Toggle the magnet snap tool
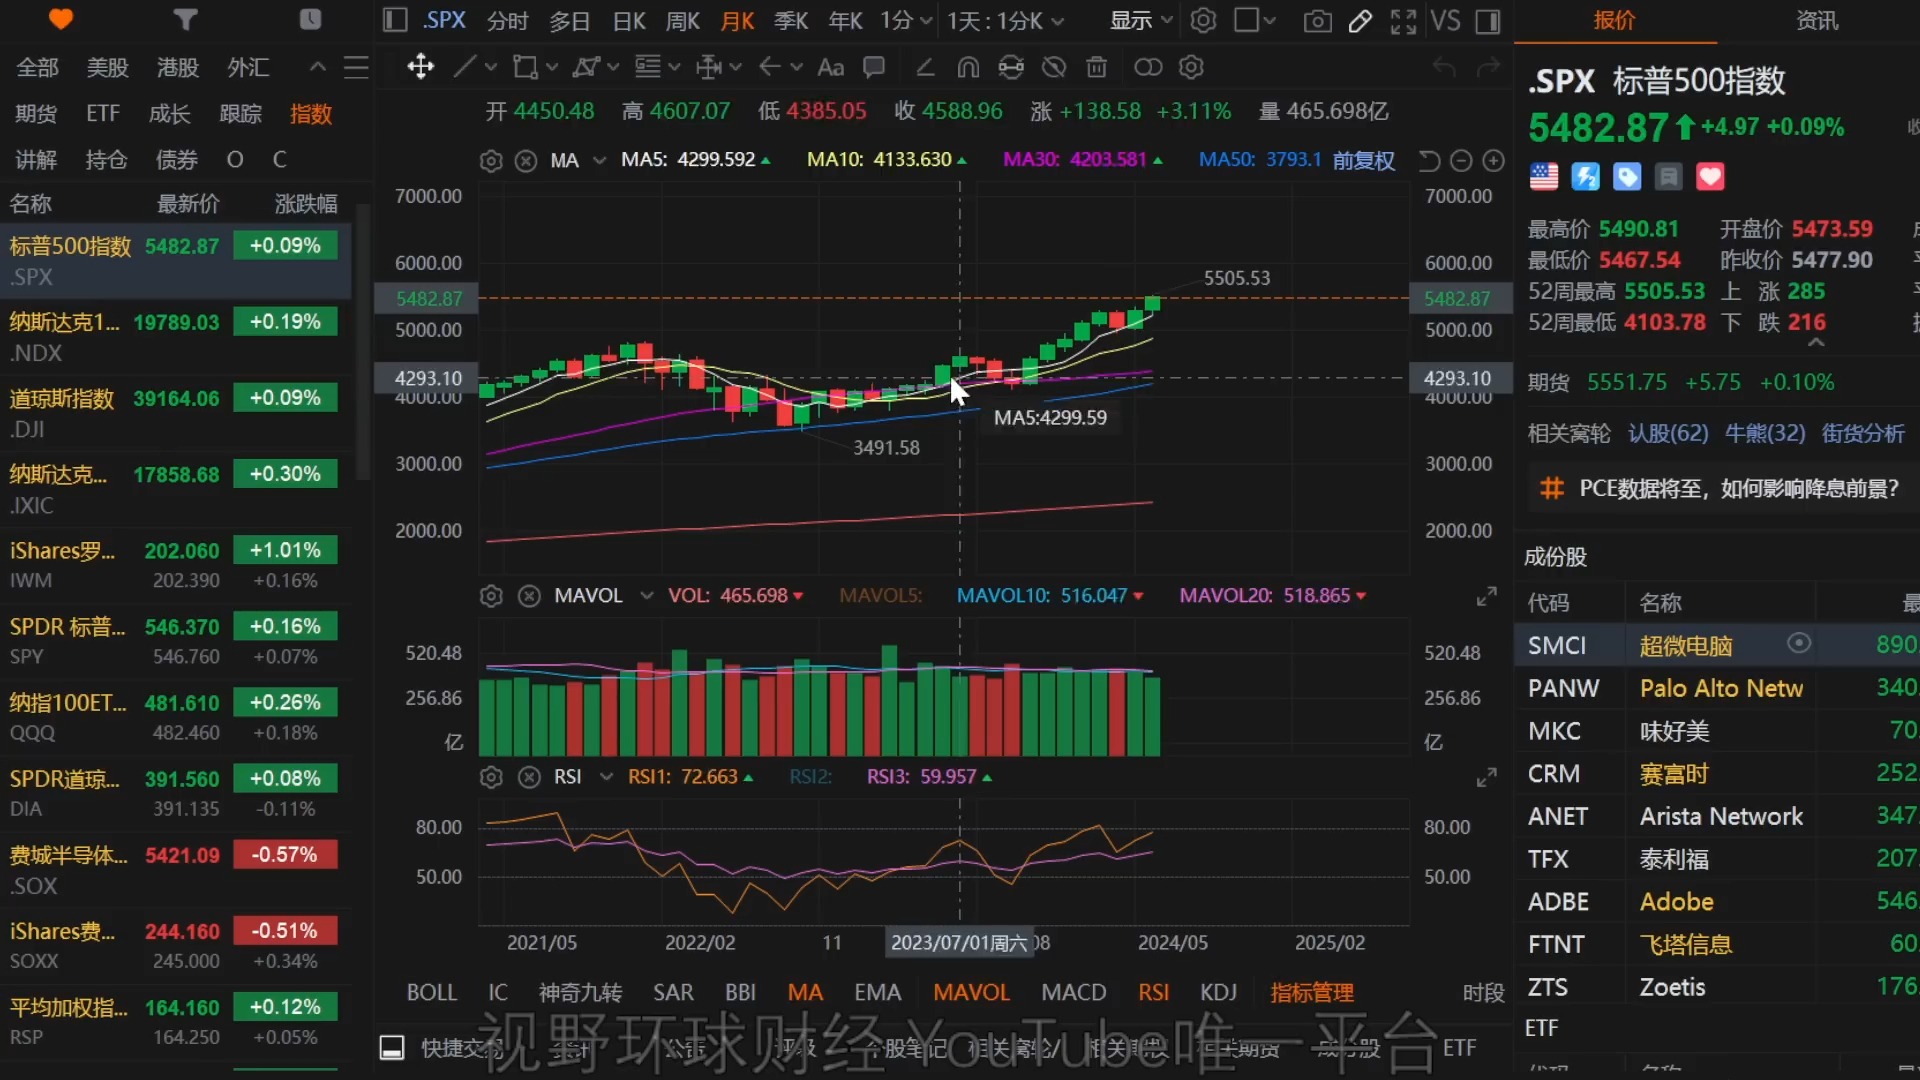The width and height of the screenshot is (1920, 1080). pyautogui.click(x=968, y=67)
